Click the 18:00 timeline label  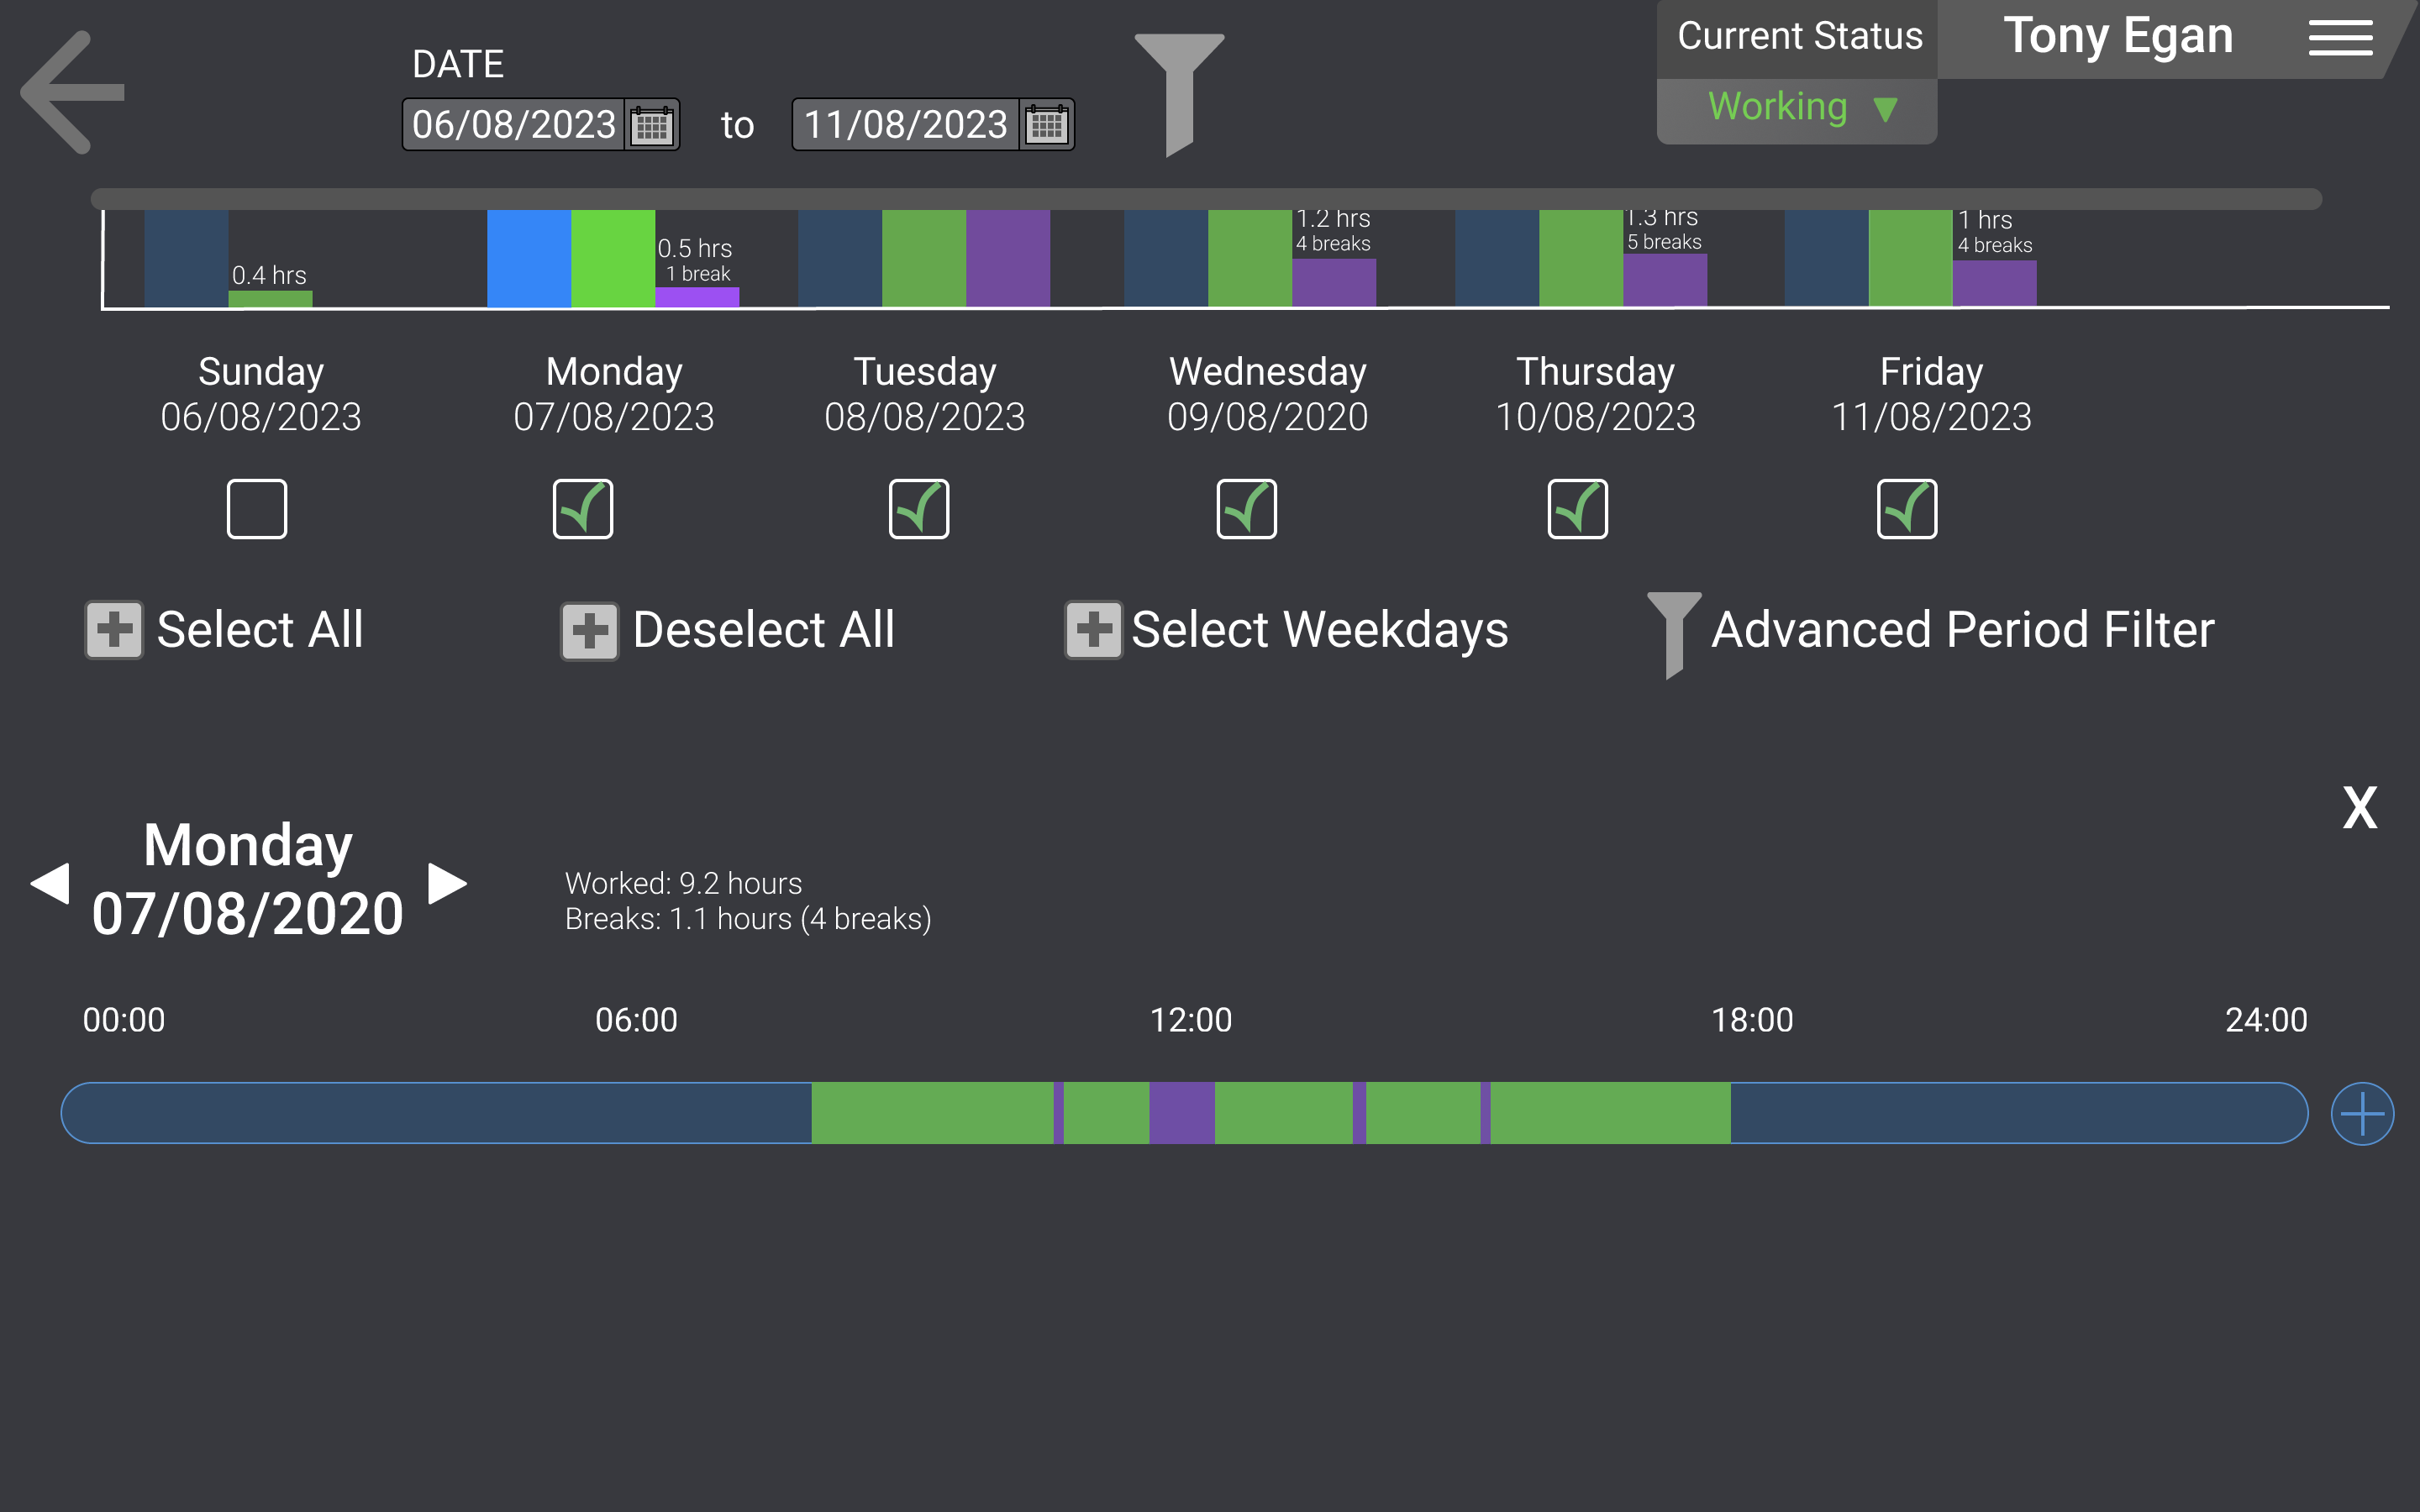click(x=1752, y=1020)
